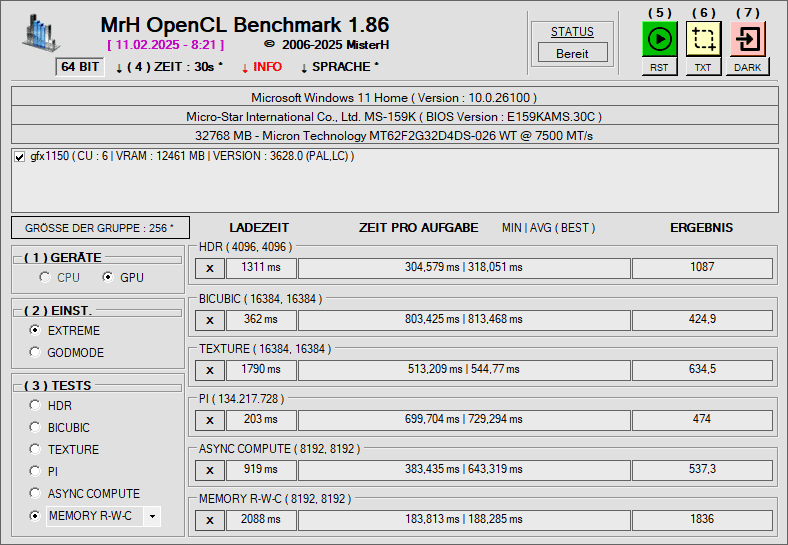Select the GPU radio button
The height and width of the screenshot is (545, 788).
(108, 277)
